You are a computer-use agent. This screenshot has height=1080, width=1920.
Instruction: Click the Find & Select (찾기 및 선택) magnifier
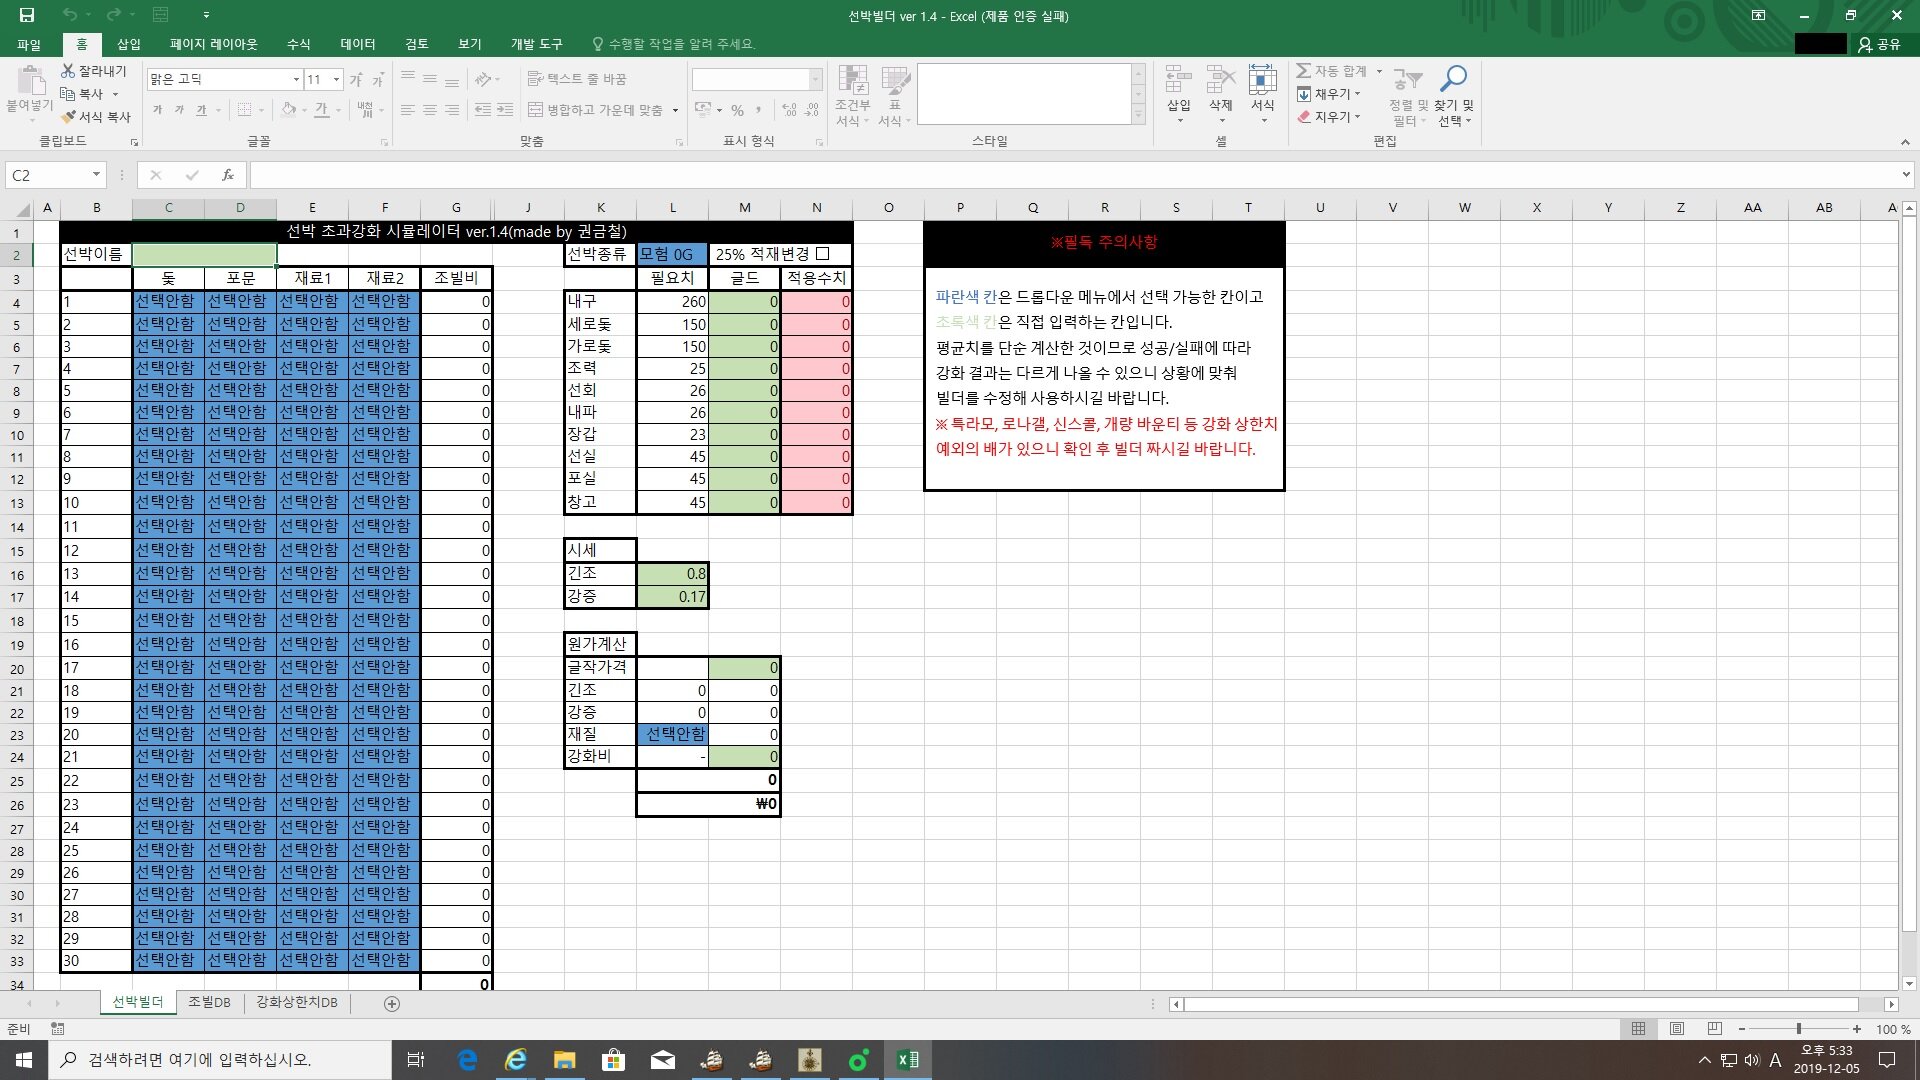[1453, 80]
